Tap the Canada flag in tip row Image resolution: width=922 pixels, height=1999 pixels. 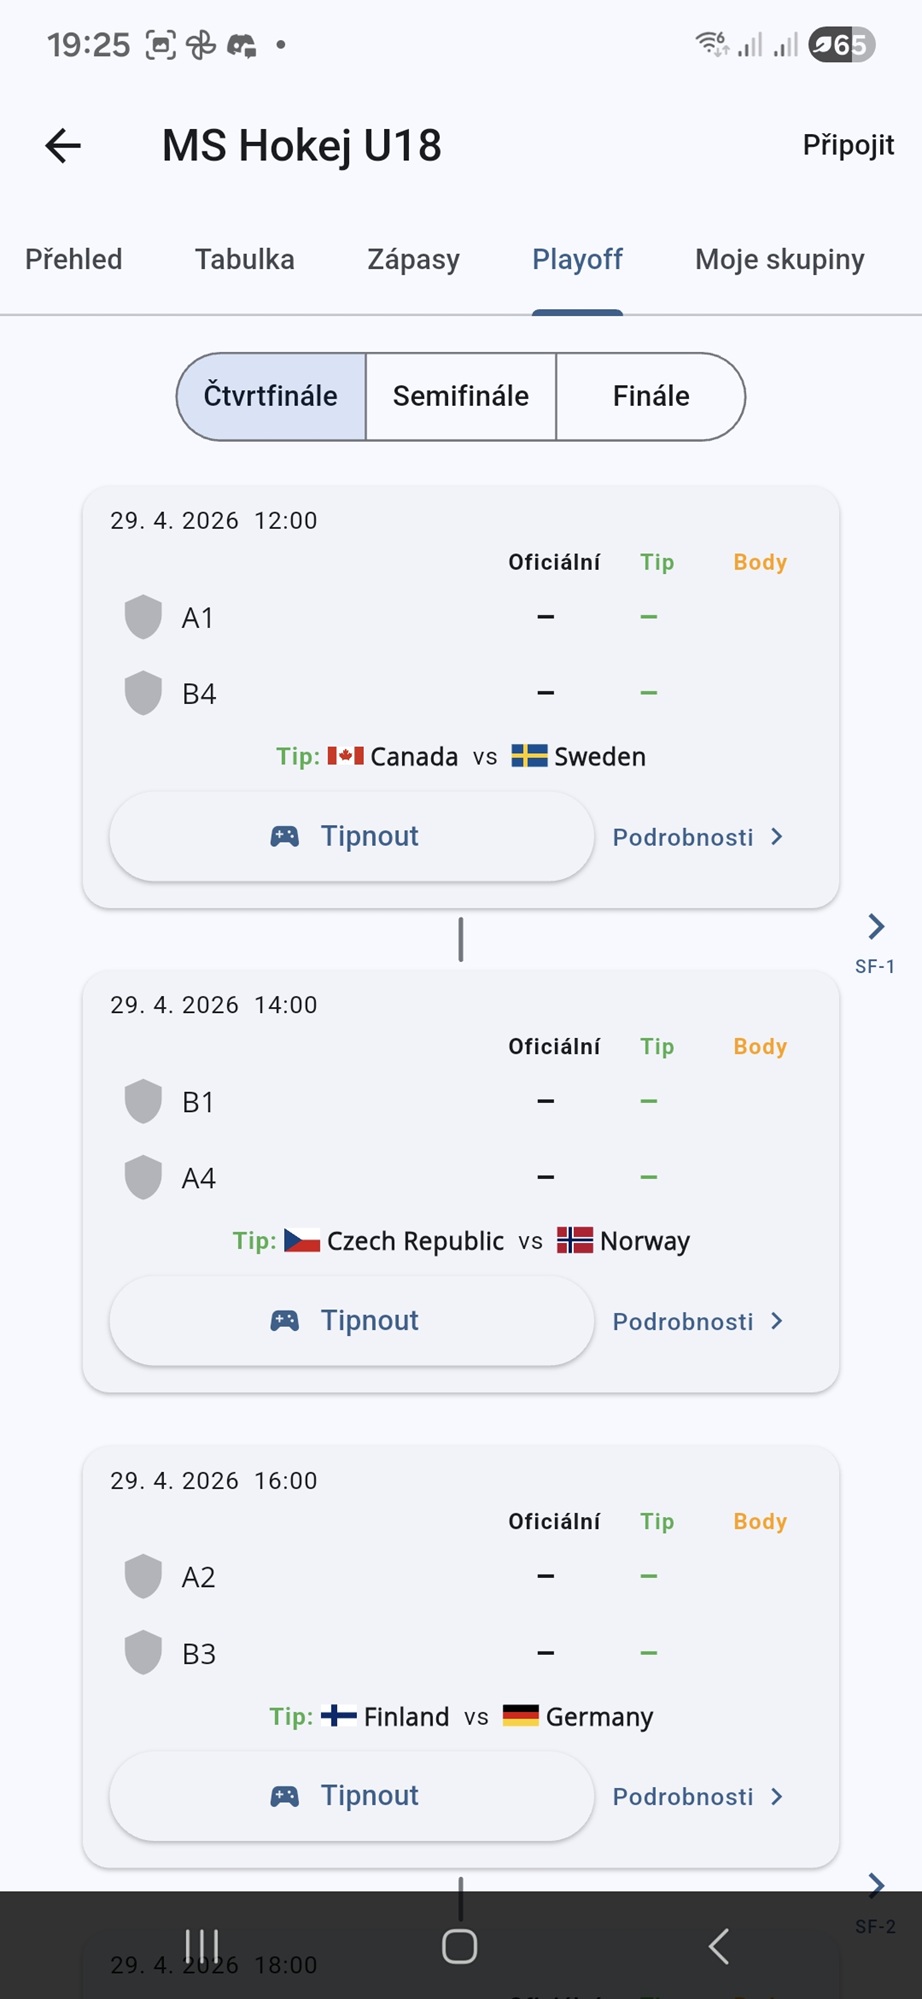[x=345, y=756]
